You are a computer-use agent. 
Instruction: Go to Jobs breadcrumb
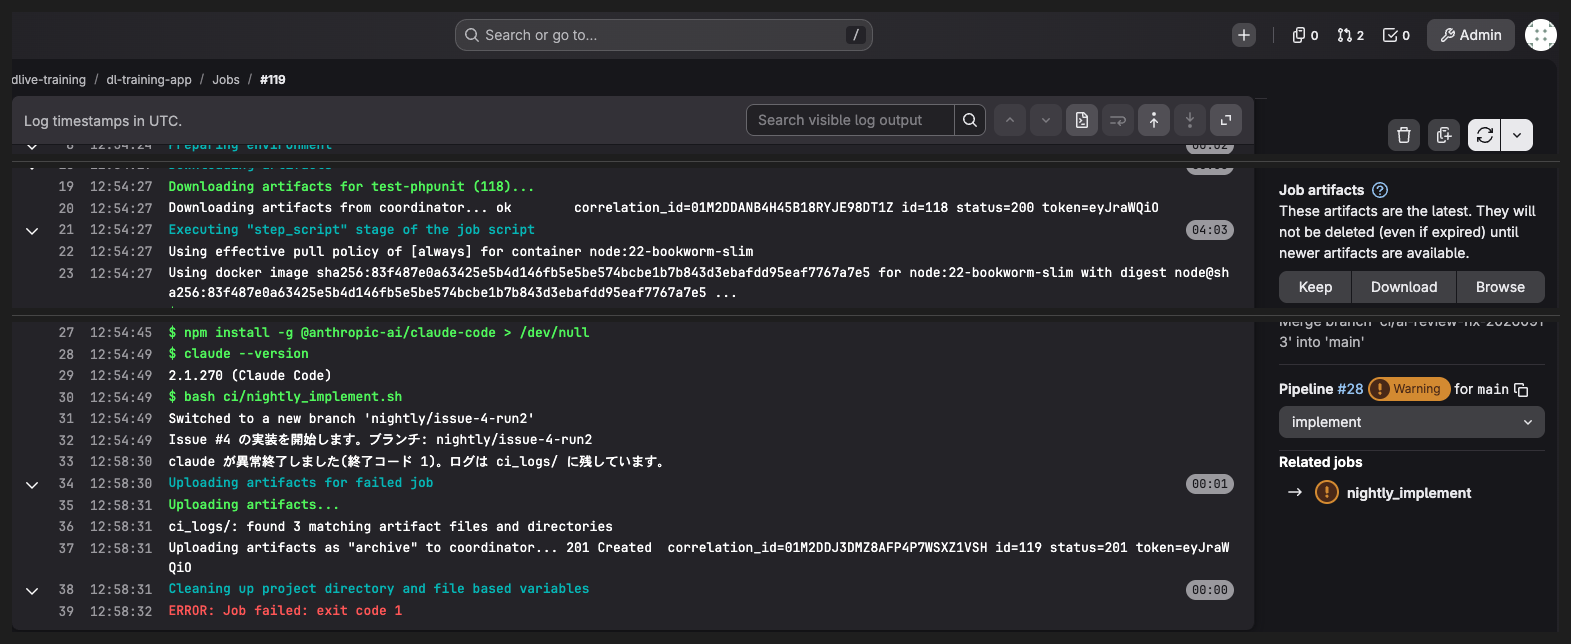point(226,80)
